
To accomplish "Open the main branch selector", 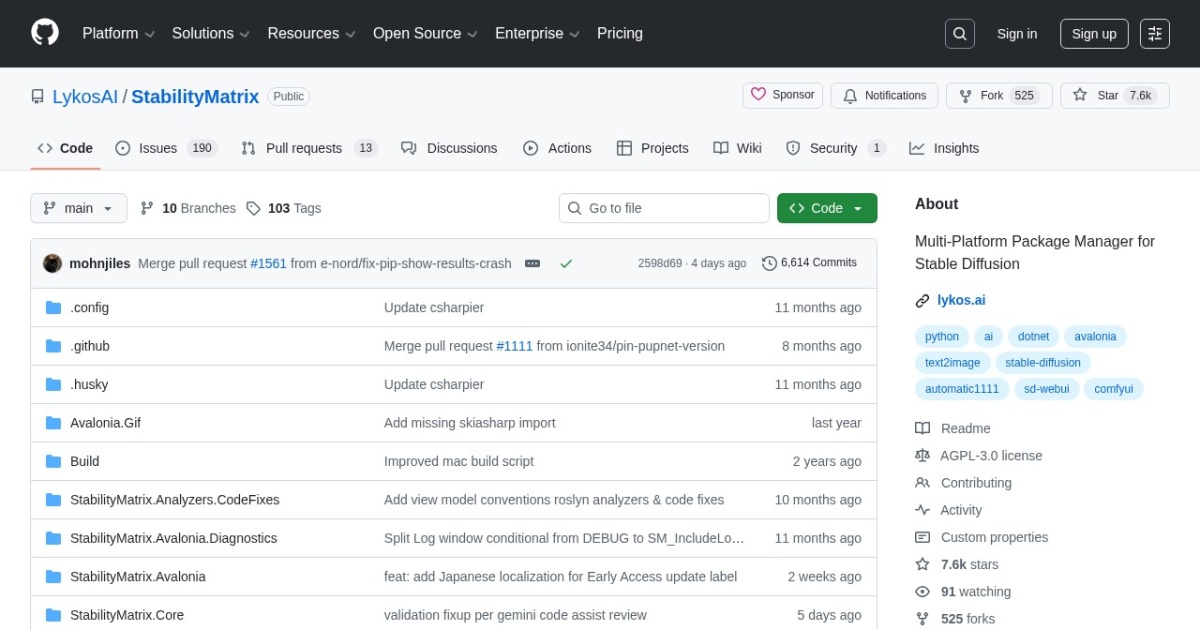I will pyautogui.click(x=78, y=208).
